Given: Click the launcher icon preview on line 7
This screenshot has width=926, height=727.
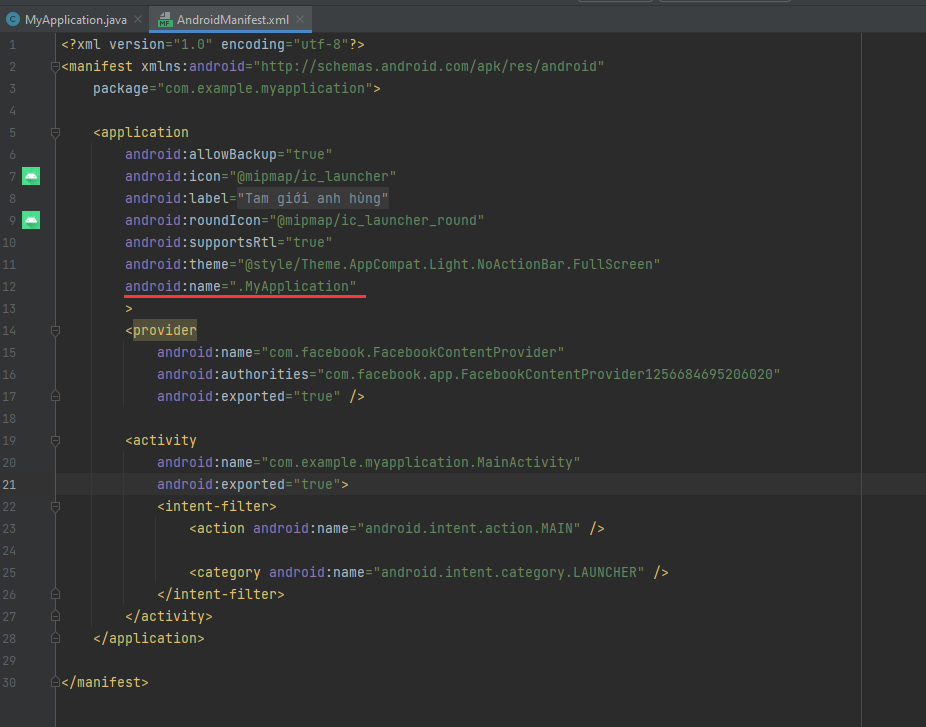Looking at the screenshot, I should (x=31, y=176).
